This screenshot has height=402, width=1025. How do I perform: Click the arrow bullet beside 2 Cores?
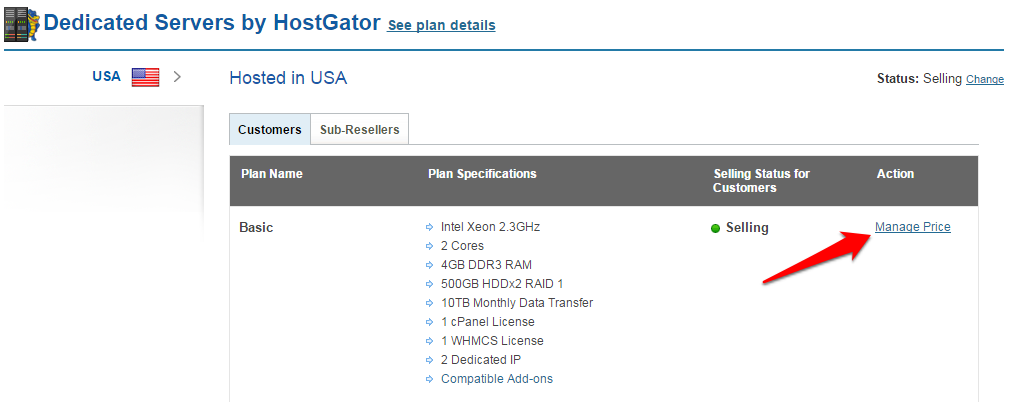(429, 246)
